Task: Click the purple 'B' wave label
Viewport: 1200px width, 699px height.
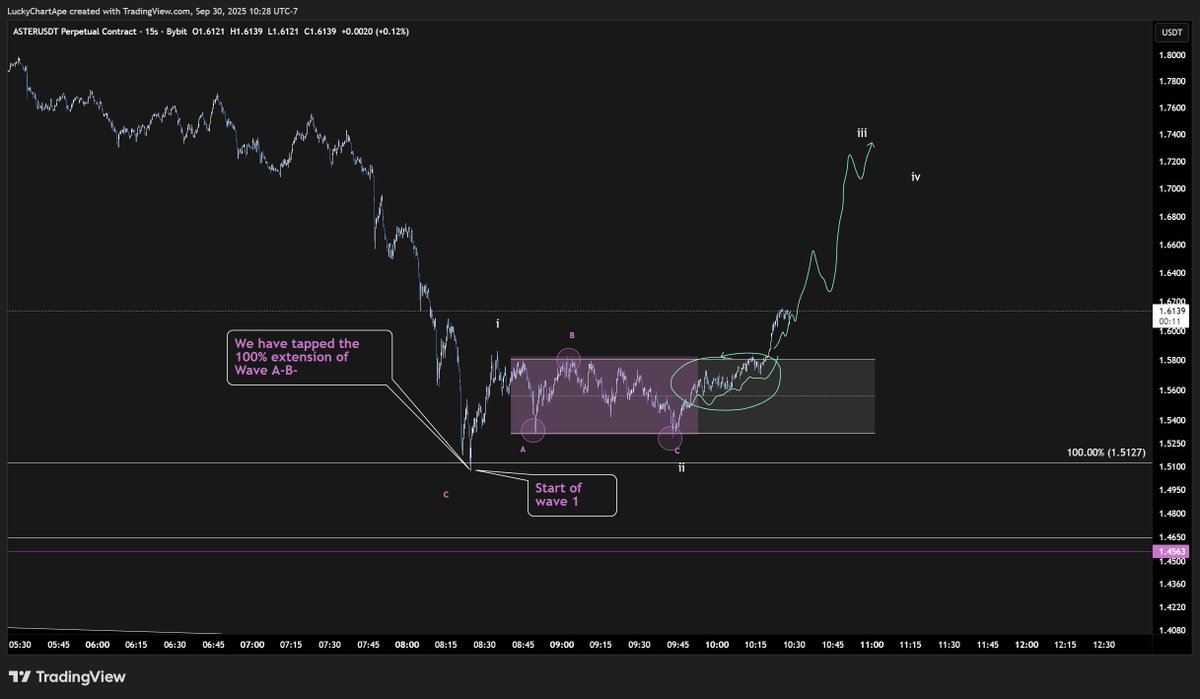Action: (x=572, y=335)
